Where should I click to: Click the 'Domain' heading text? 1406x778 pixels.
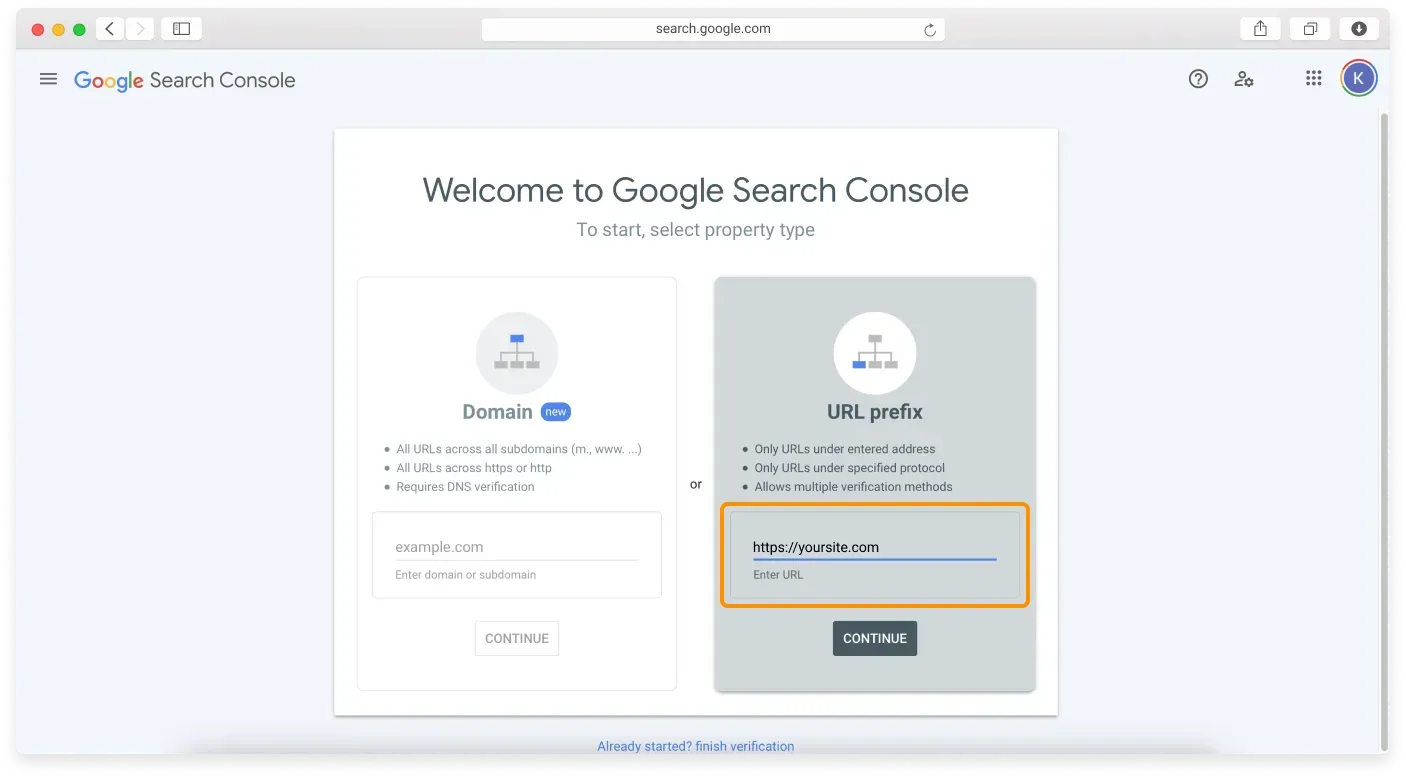(497, 412)
